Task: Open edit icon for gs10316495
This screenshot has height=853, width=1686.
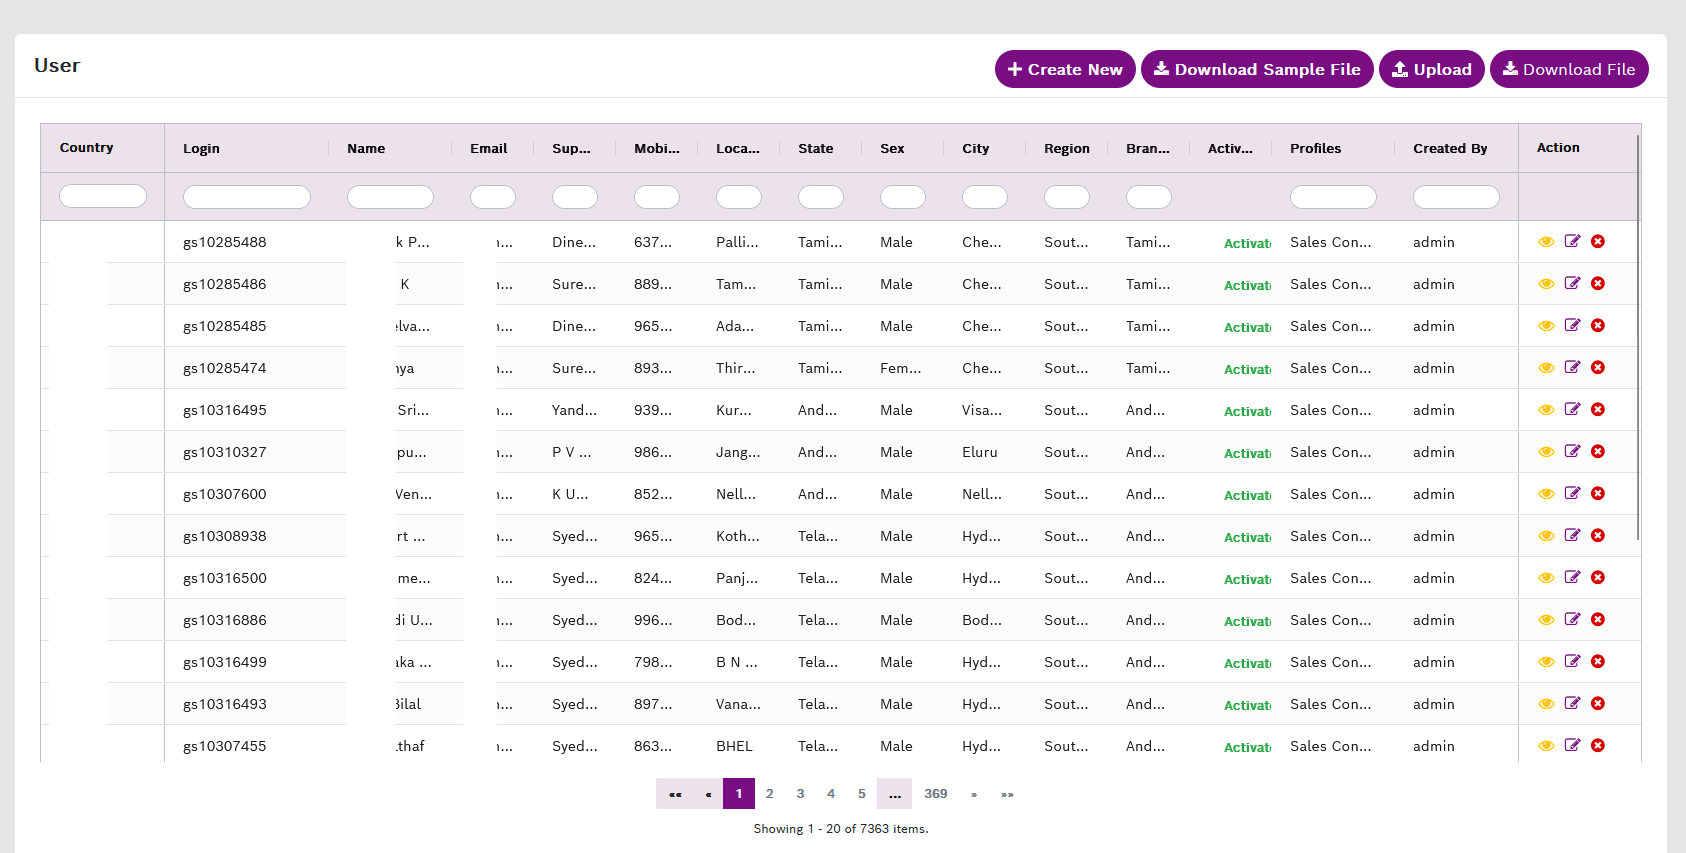Action: point(1572,409)
